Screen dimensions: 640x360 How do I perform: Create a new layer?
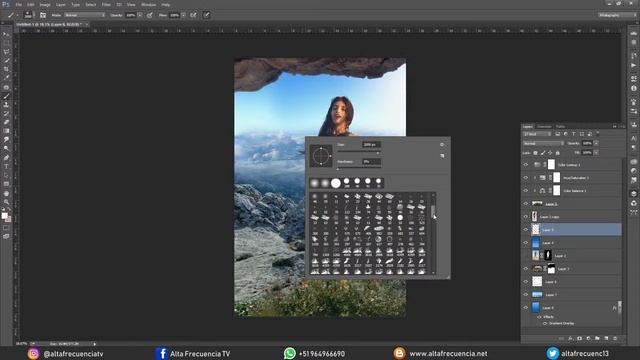(606, 338)
